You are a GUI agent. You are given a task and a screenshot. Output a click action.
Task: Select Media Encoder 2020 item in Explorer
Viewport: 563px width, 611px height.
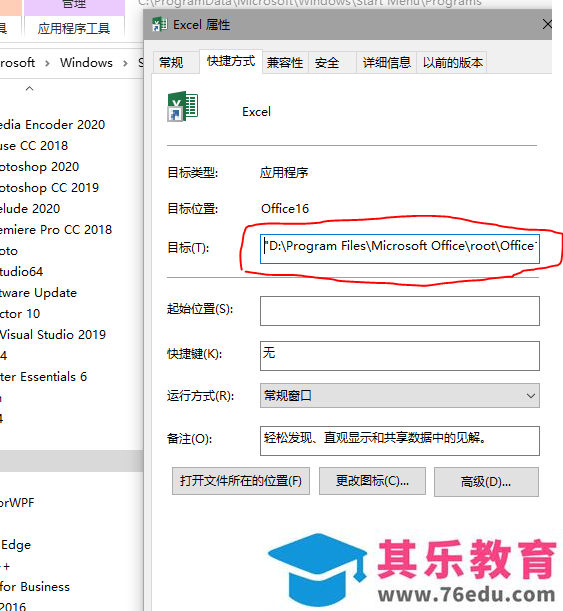click(53, 125)
